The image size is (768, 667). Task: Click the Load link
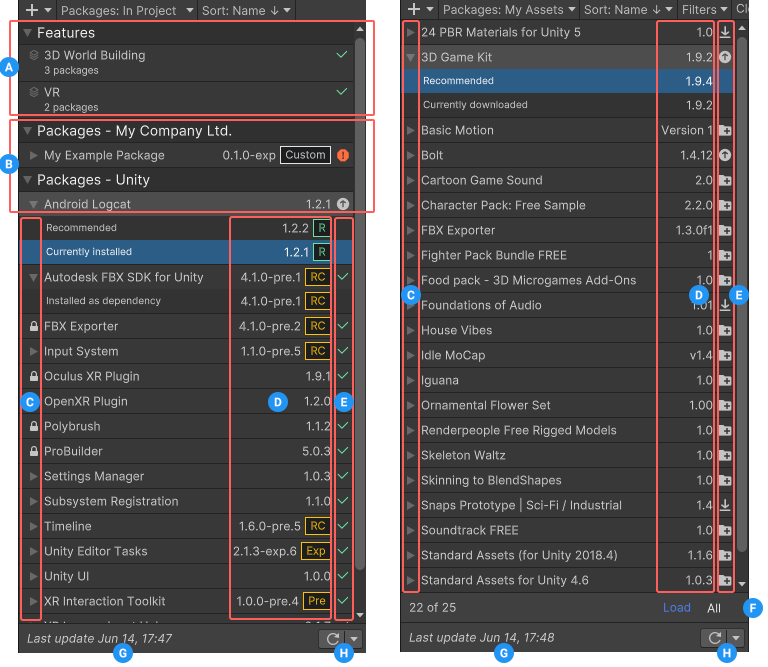[x=676, y=607]
